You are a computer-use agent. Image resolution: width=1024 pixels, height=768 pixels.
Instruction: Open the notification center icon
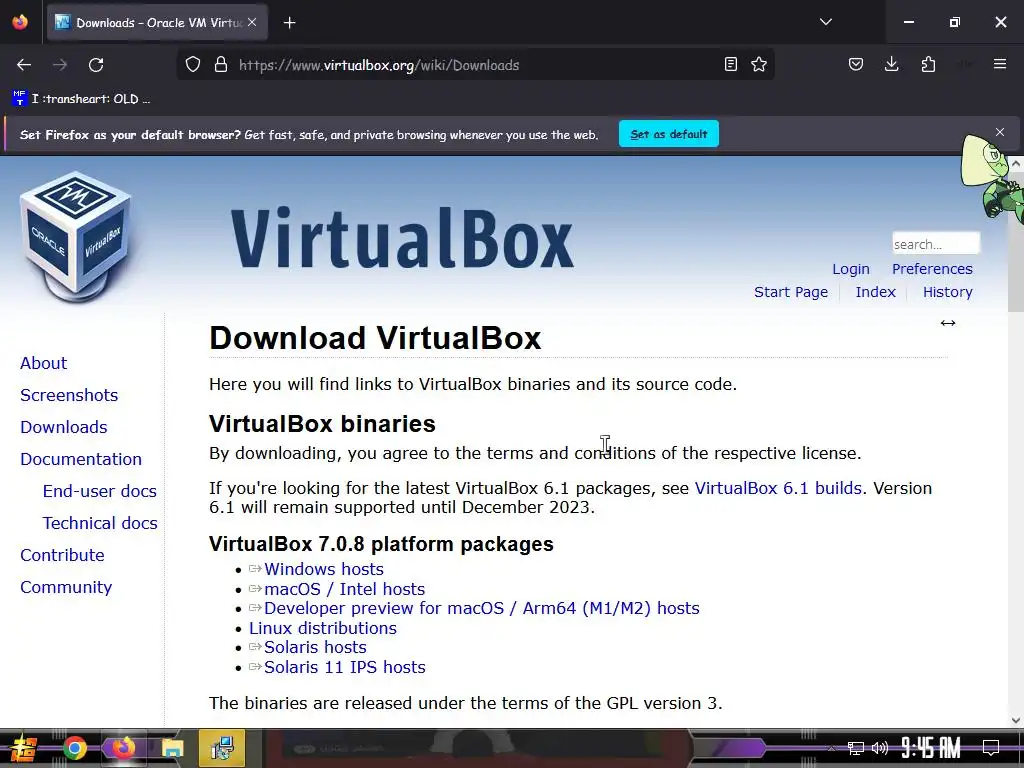click(x=991, y=748)
